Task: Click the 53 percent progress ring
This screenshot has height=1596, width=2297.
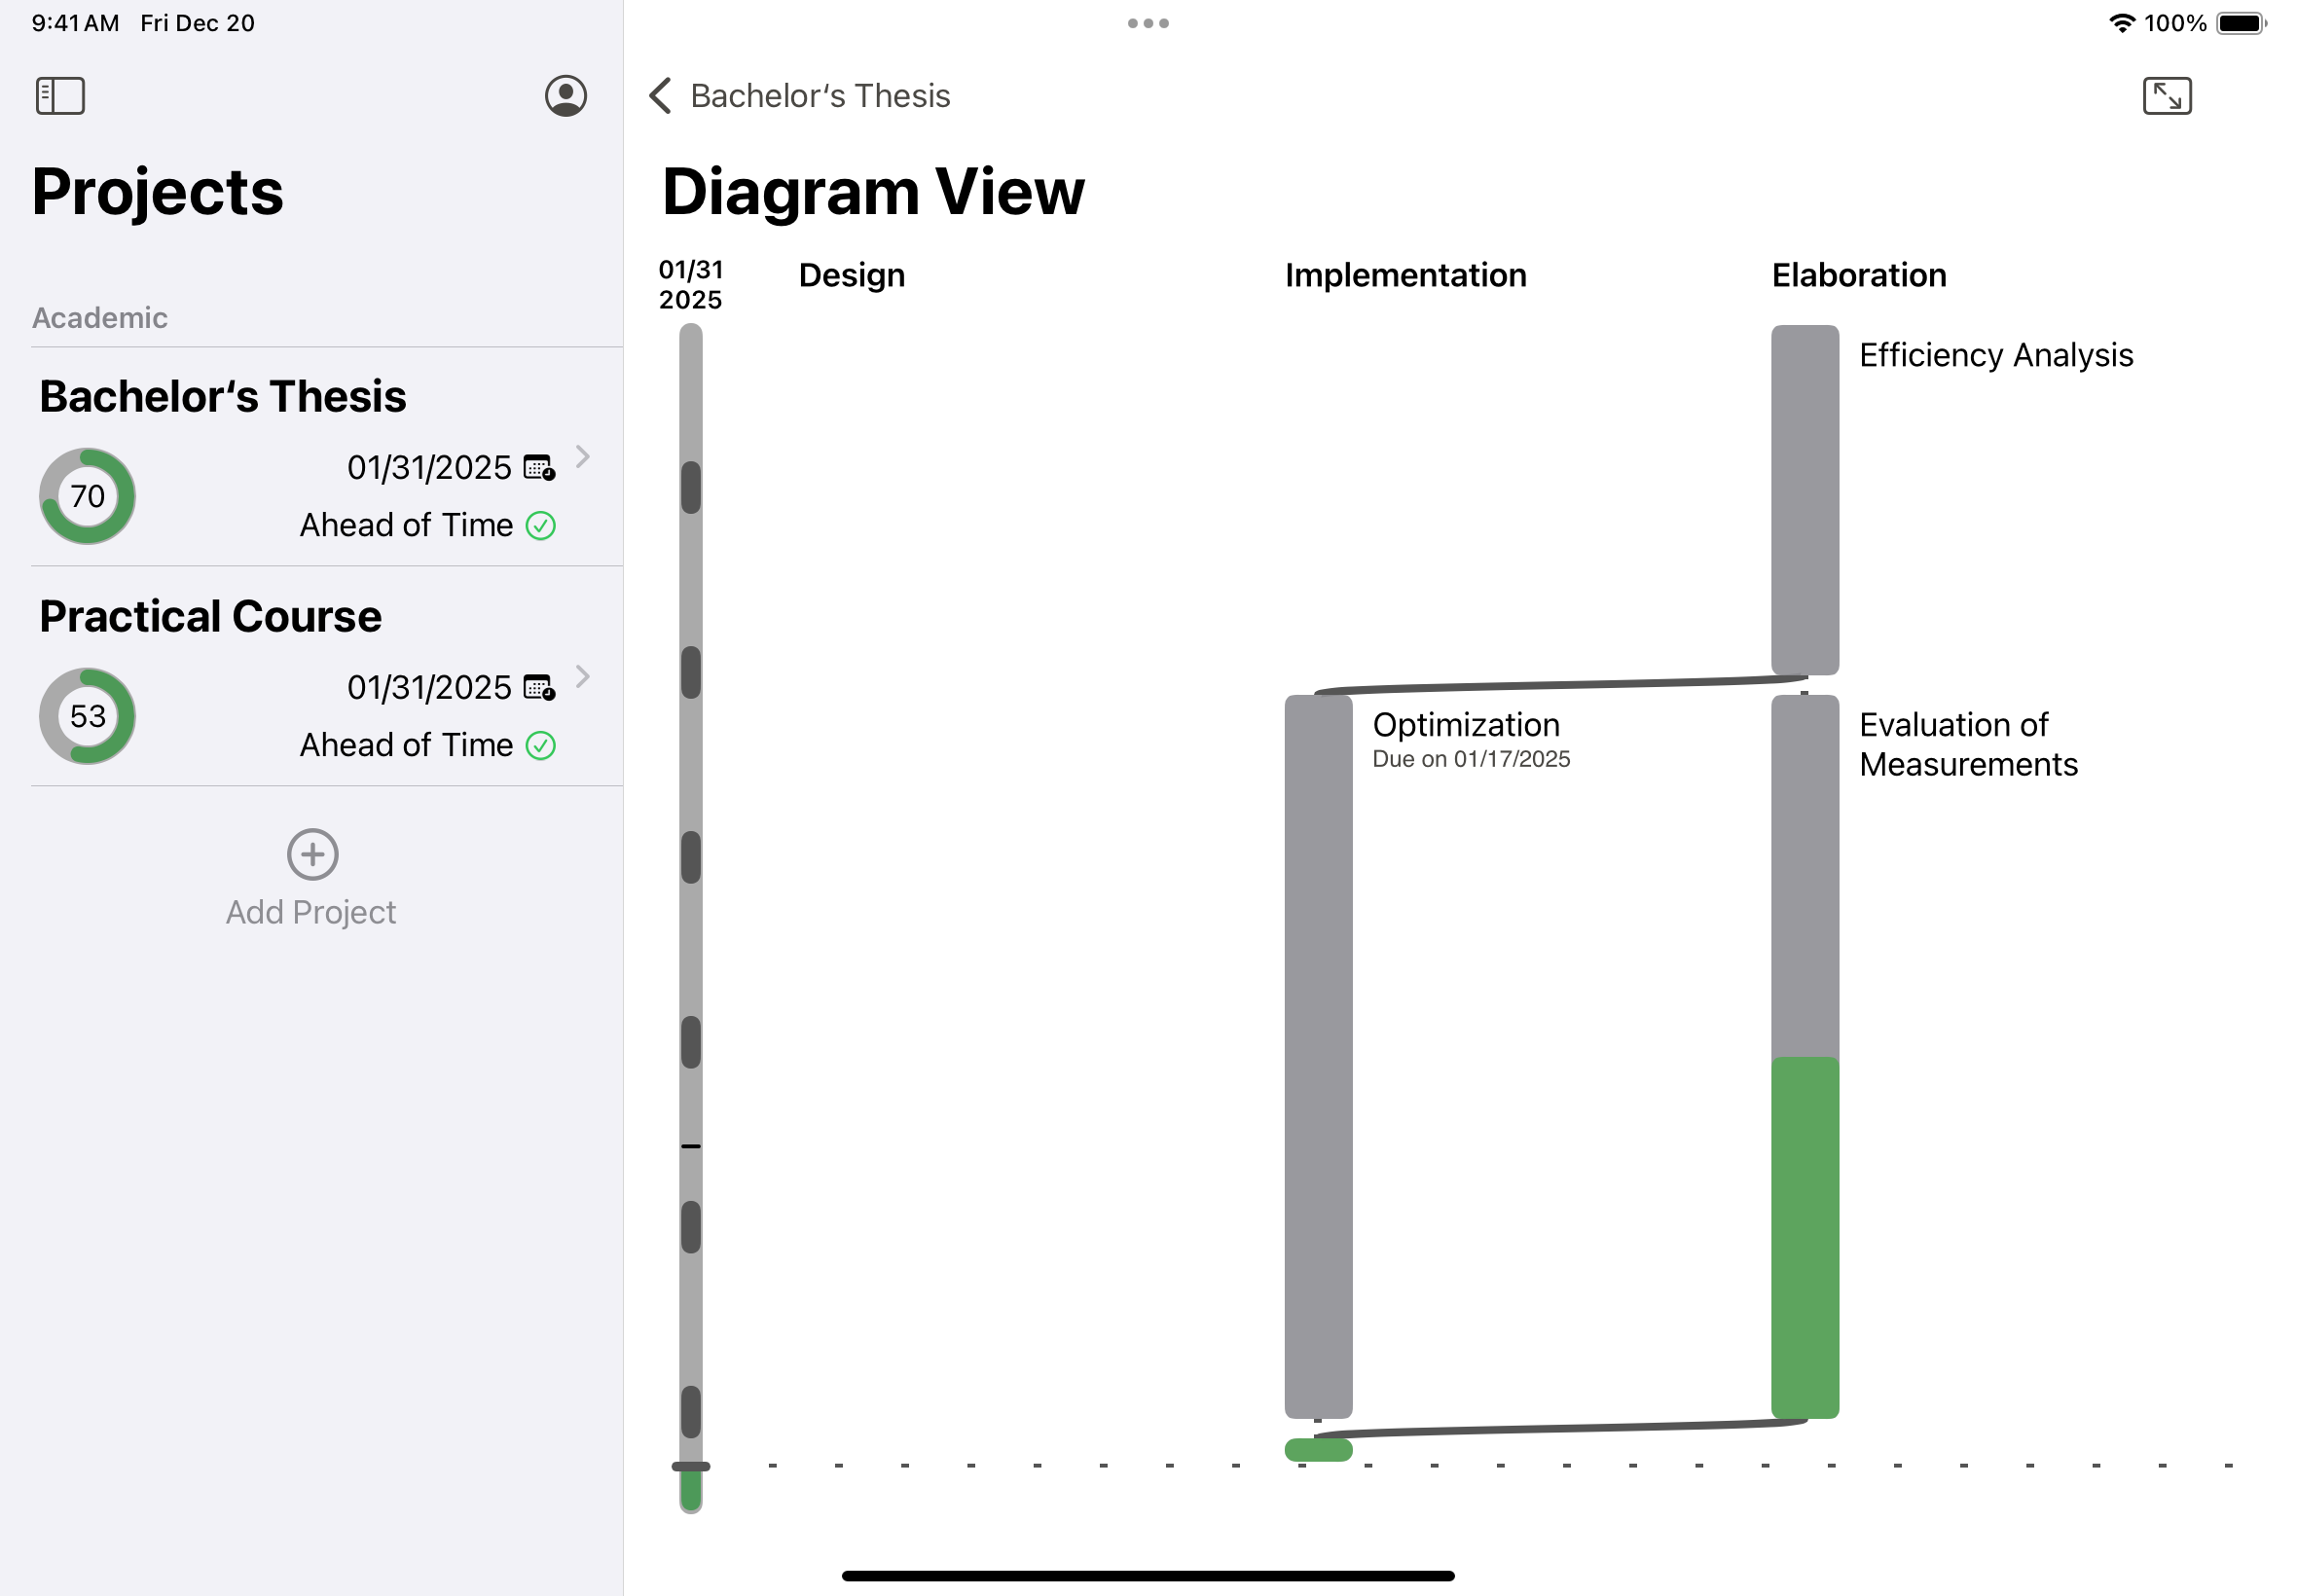Action: pos(87,716)
